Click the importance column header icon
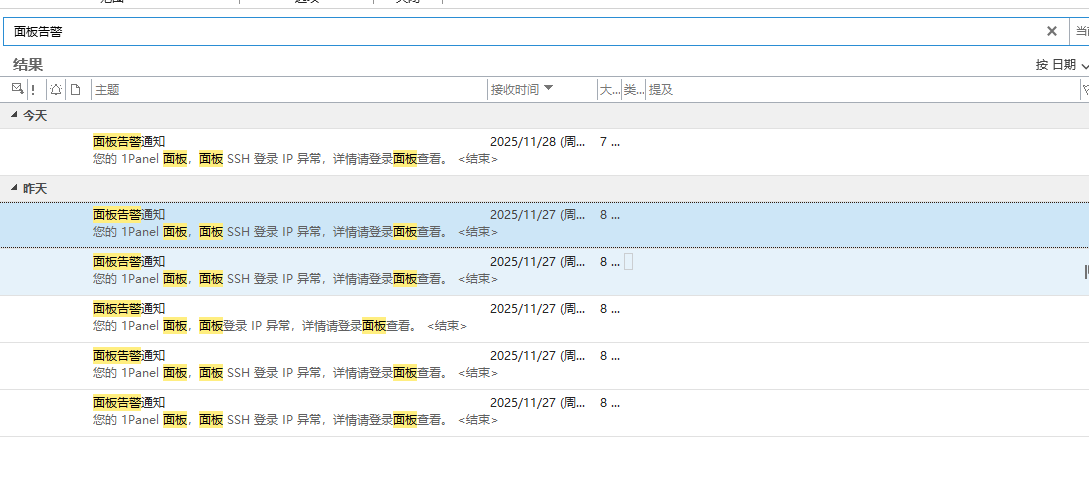1089x490 pixels. coord(33,90)
